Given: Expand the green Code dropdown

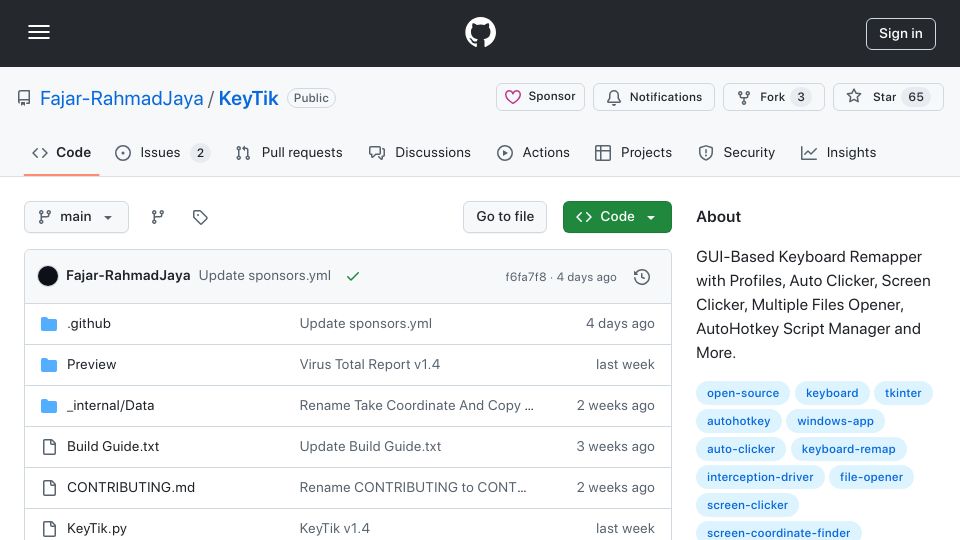Looking at the screenshot, I should tap(617, 217).
